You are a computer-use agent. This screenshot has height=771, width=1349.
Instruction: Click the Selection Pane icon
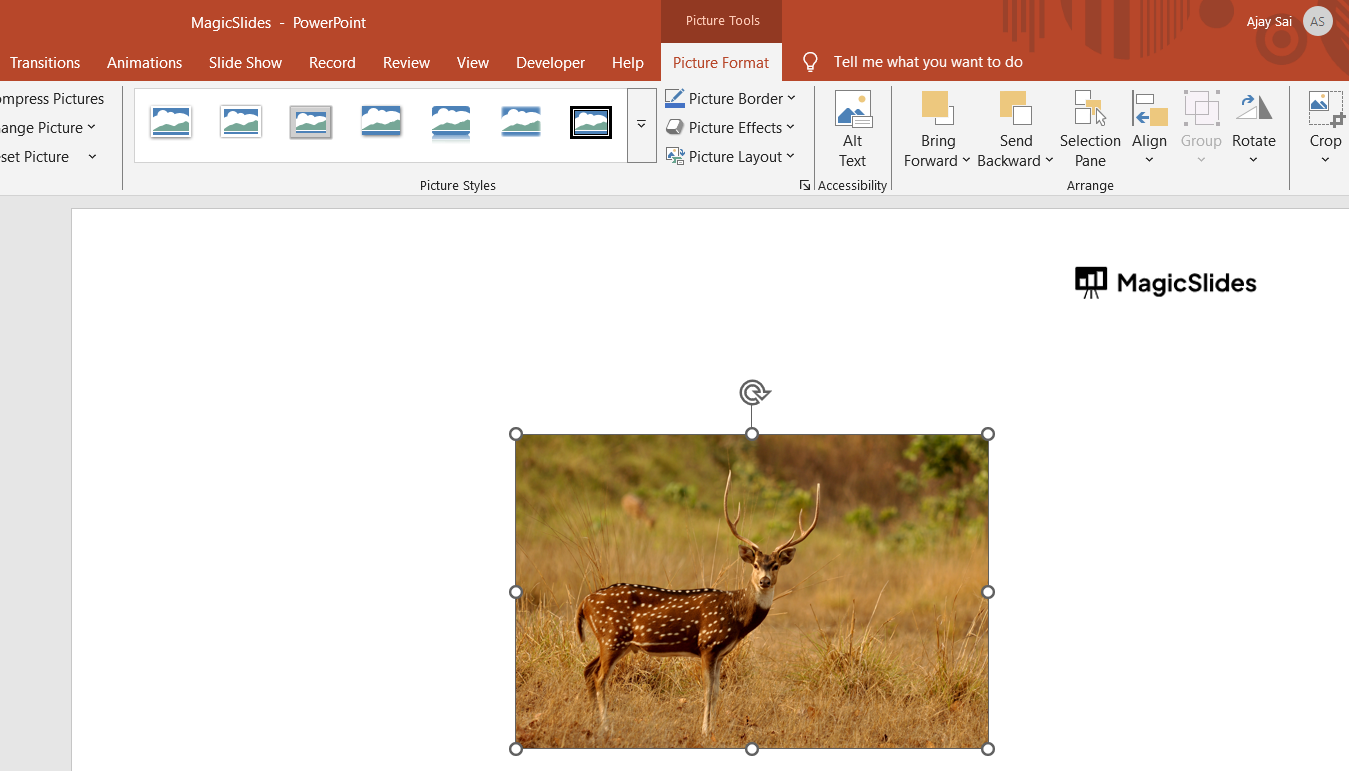tap(1089, 109)
